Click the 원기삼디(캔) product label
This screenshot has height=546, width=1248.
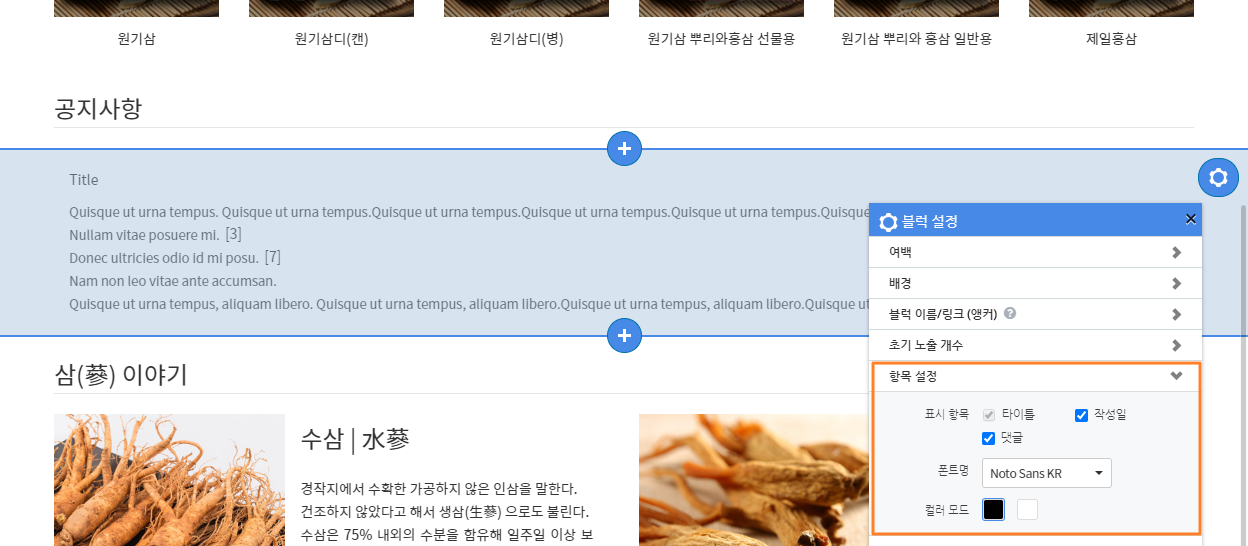click(x=332, y=40)
